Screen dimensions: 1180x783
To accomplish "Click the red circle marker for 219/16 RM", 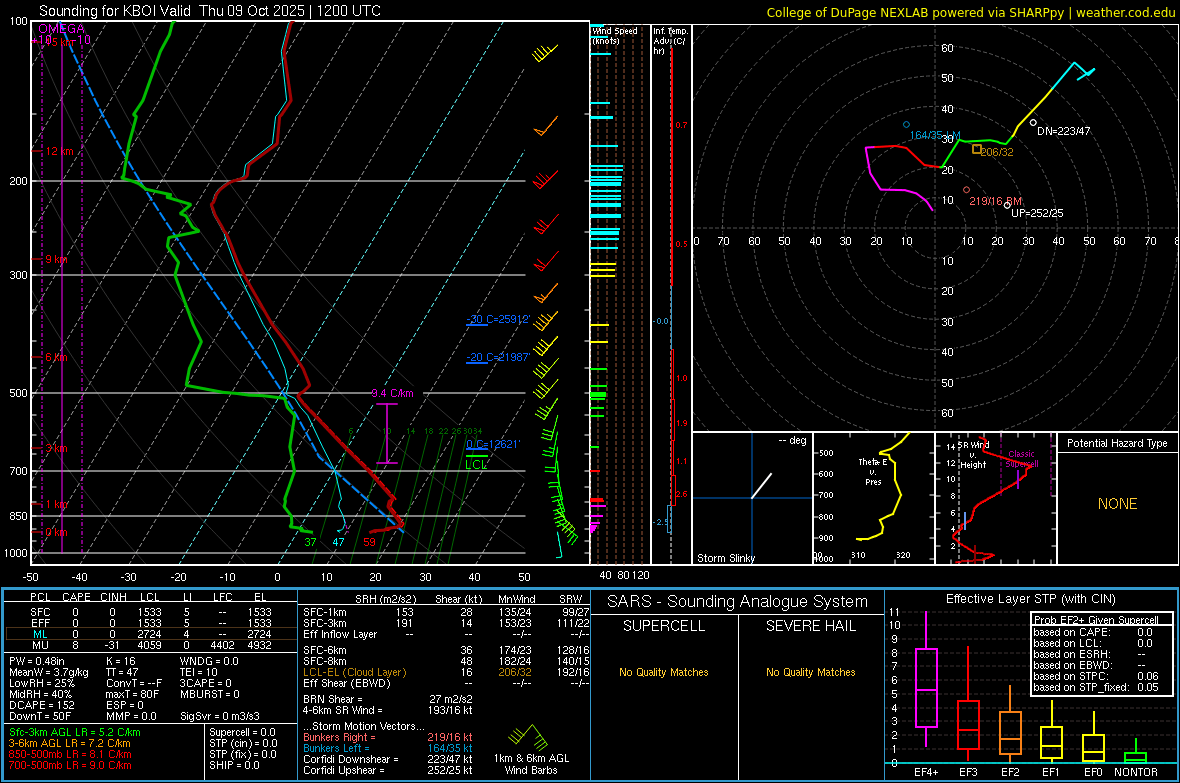I will [x=966, y=190].
